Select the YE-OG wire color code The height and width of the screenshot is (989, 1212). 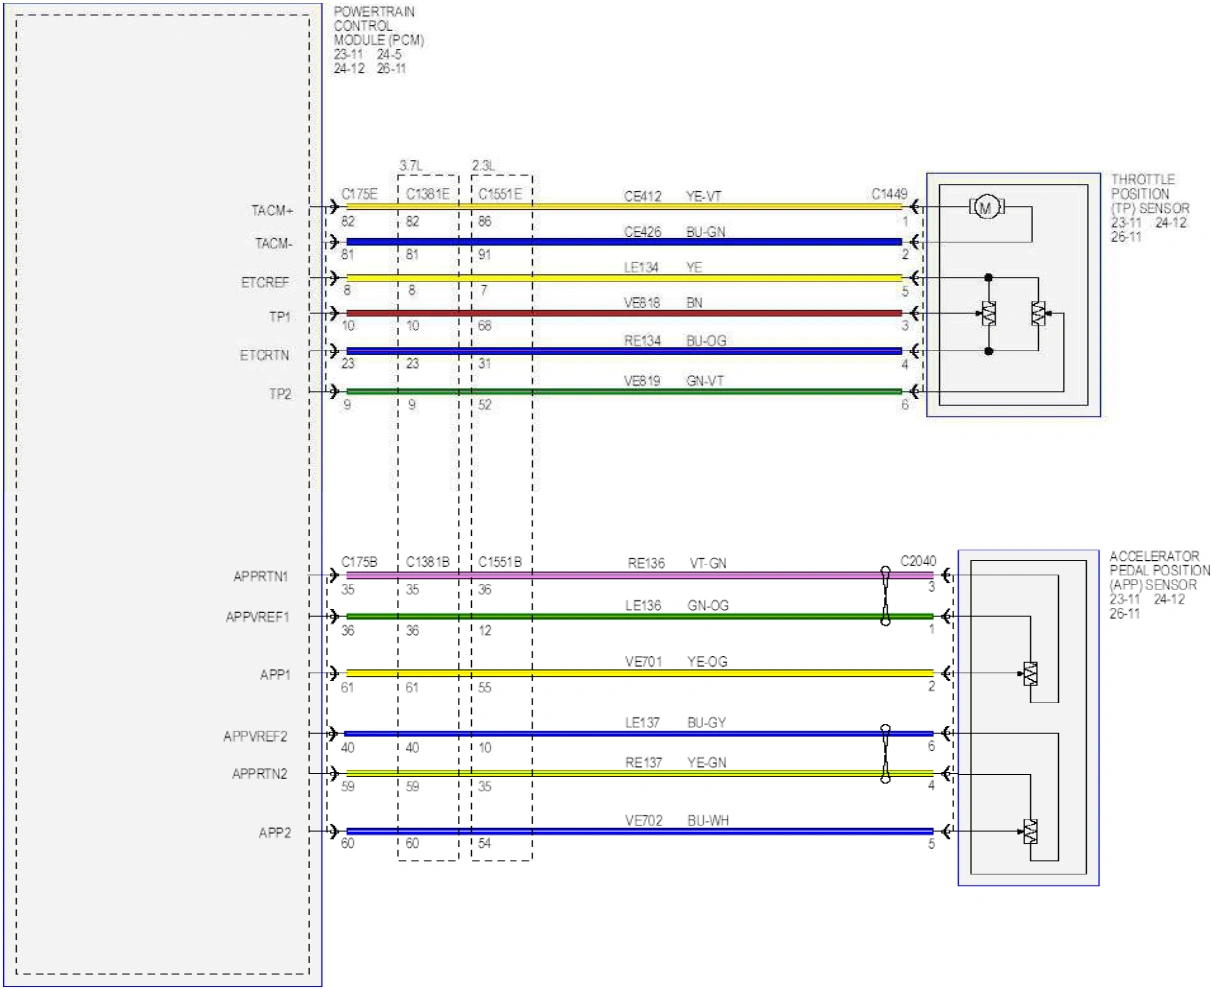708,661
